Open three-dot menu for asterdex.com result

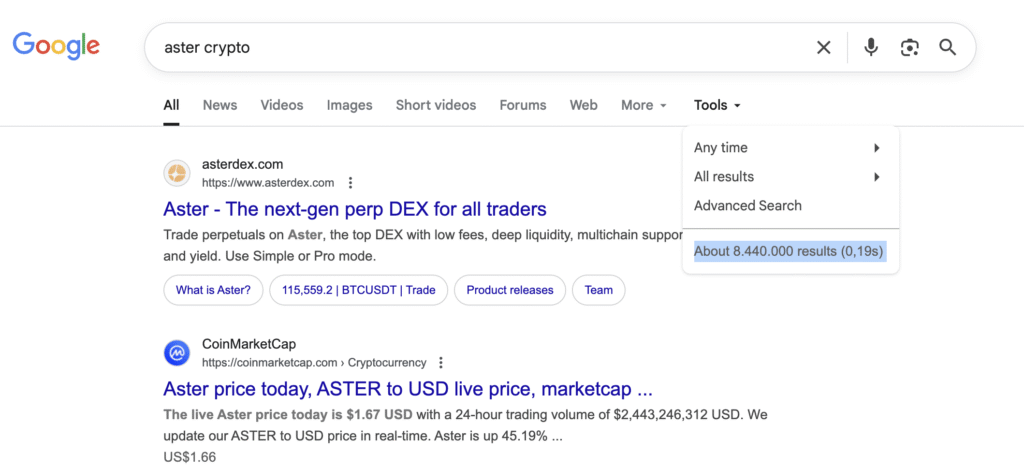350,183
